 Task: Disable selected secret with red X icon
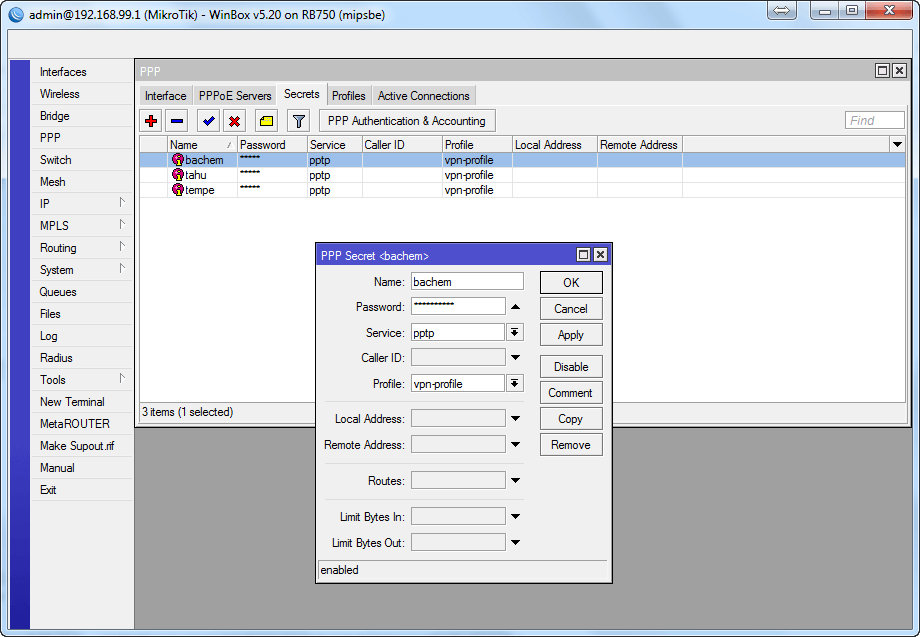point(234,121)
